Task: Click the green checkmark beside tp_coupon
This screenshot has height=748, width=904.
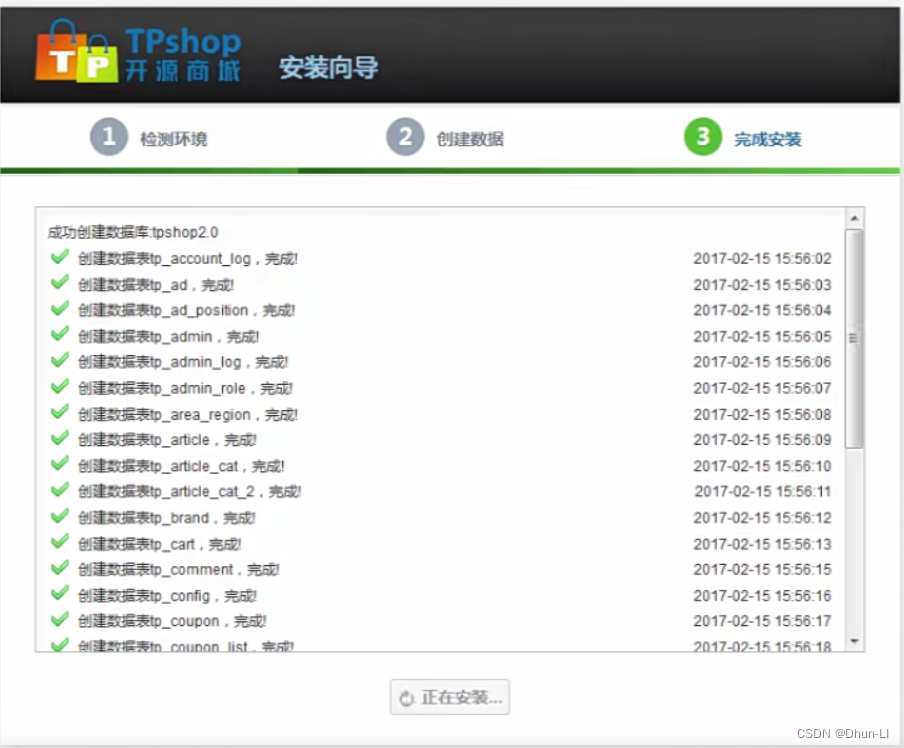Action: 57,621
